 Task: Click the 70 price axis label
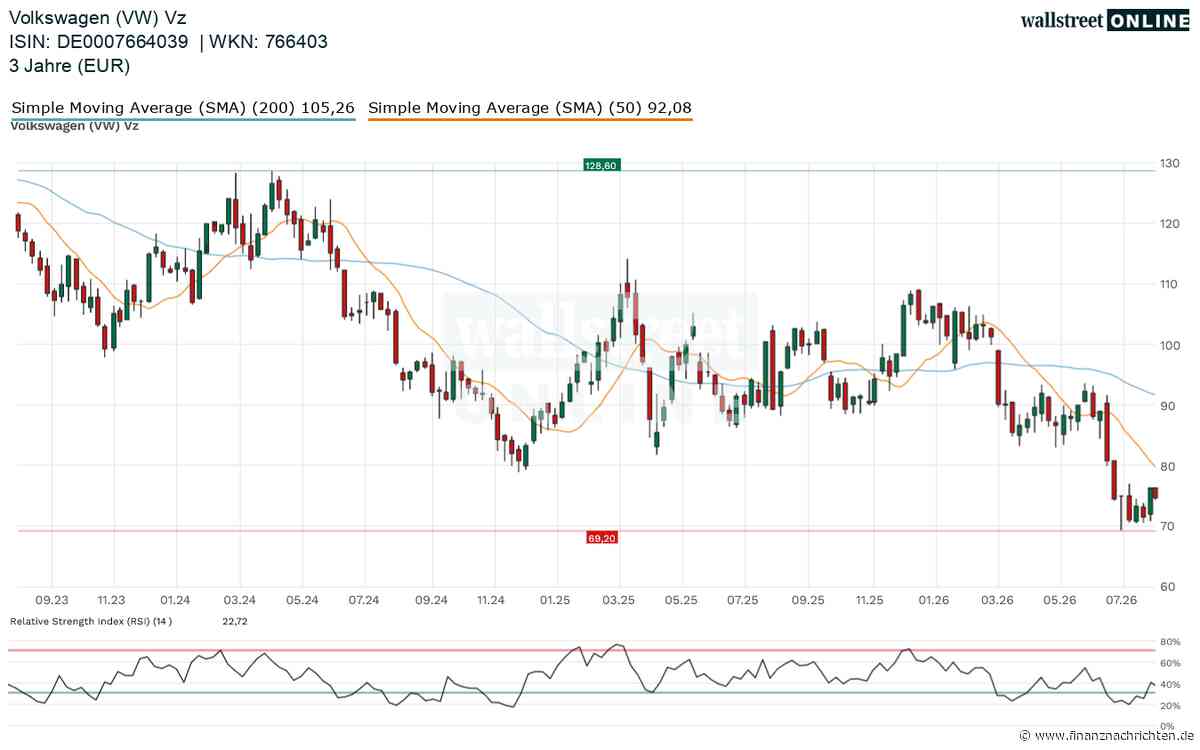(1167, 526)
